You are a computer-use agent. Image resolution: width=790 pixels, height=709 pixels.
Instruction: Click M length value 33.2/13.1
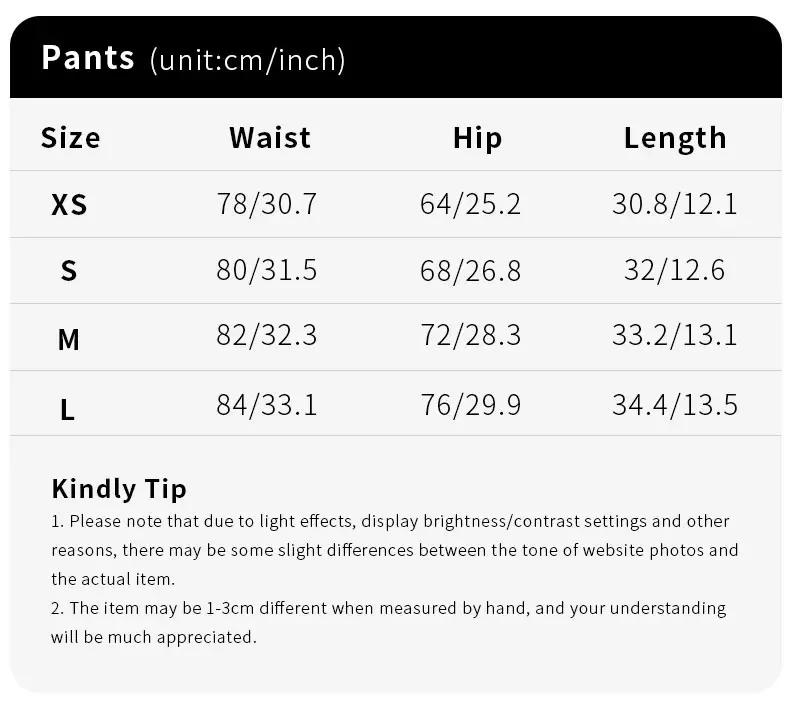pyautogui.click(x=675, y=335)
